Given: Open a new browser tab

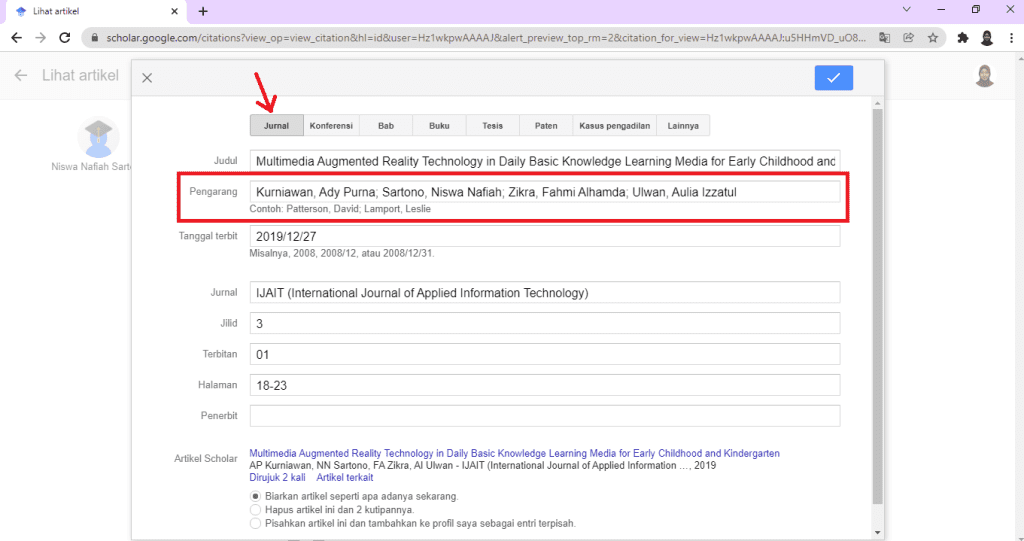Looking at the screenshot, I should (x=203, y=11).
